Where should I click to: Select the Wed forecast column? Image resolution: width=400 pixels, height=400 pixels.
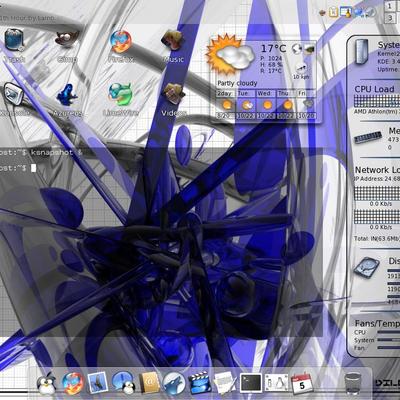pyautogui.click(x=266, y=105)
